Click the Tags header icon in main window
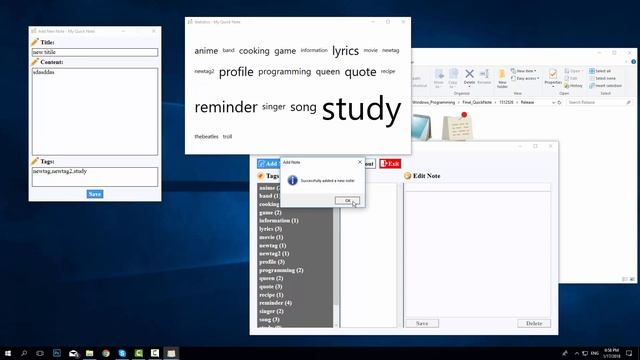This screenshot has height=360, width=640. click(261, 176)
